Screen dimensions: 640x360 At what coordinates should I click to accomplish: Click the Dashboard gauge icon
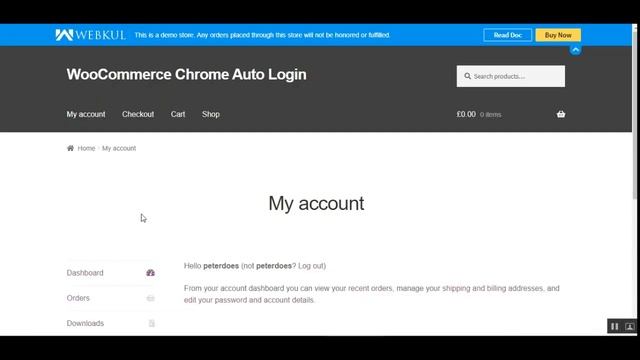(x=151, y=273)
